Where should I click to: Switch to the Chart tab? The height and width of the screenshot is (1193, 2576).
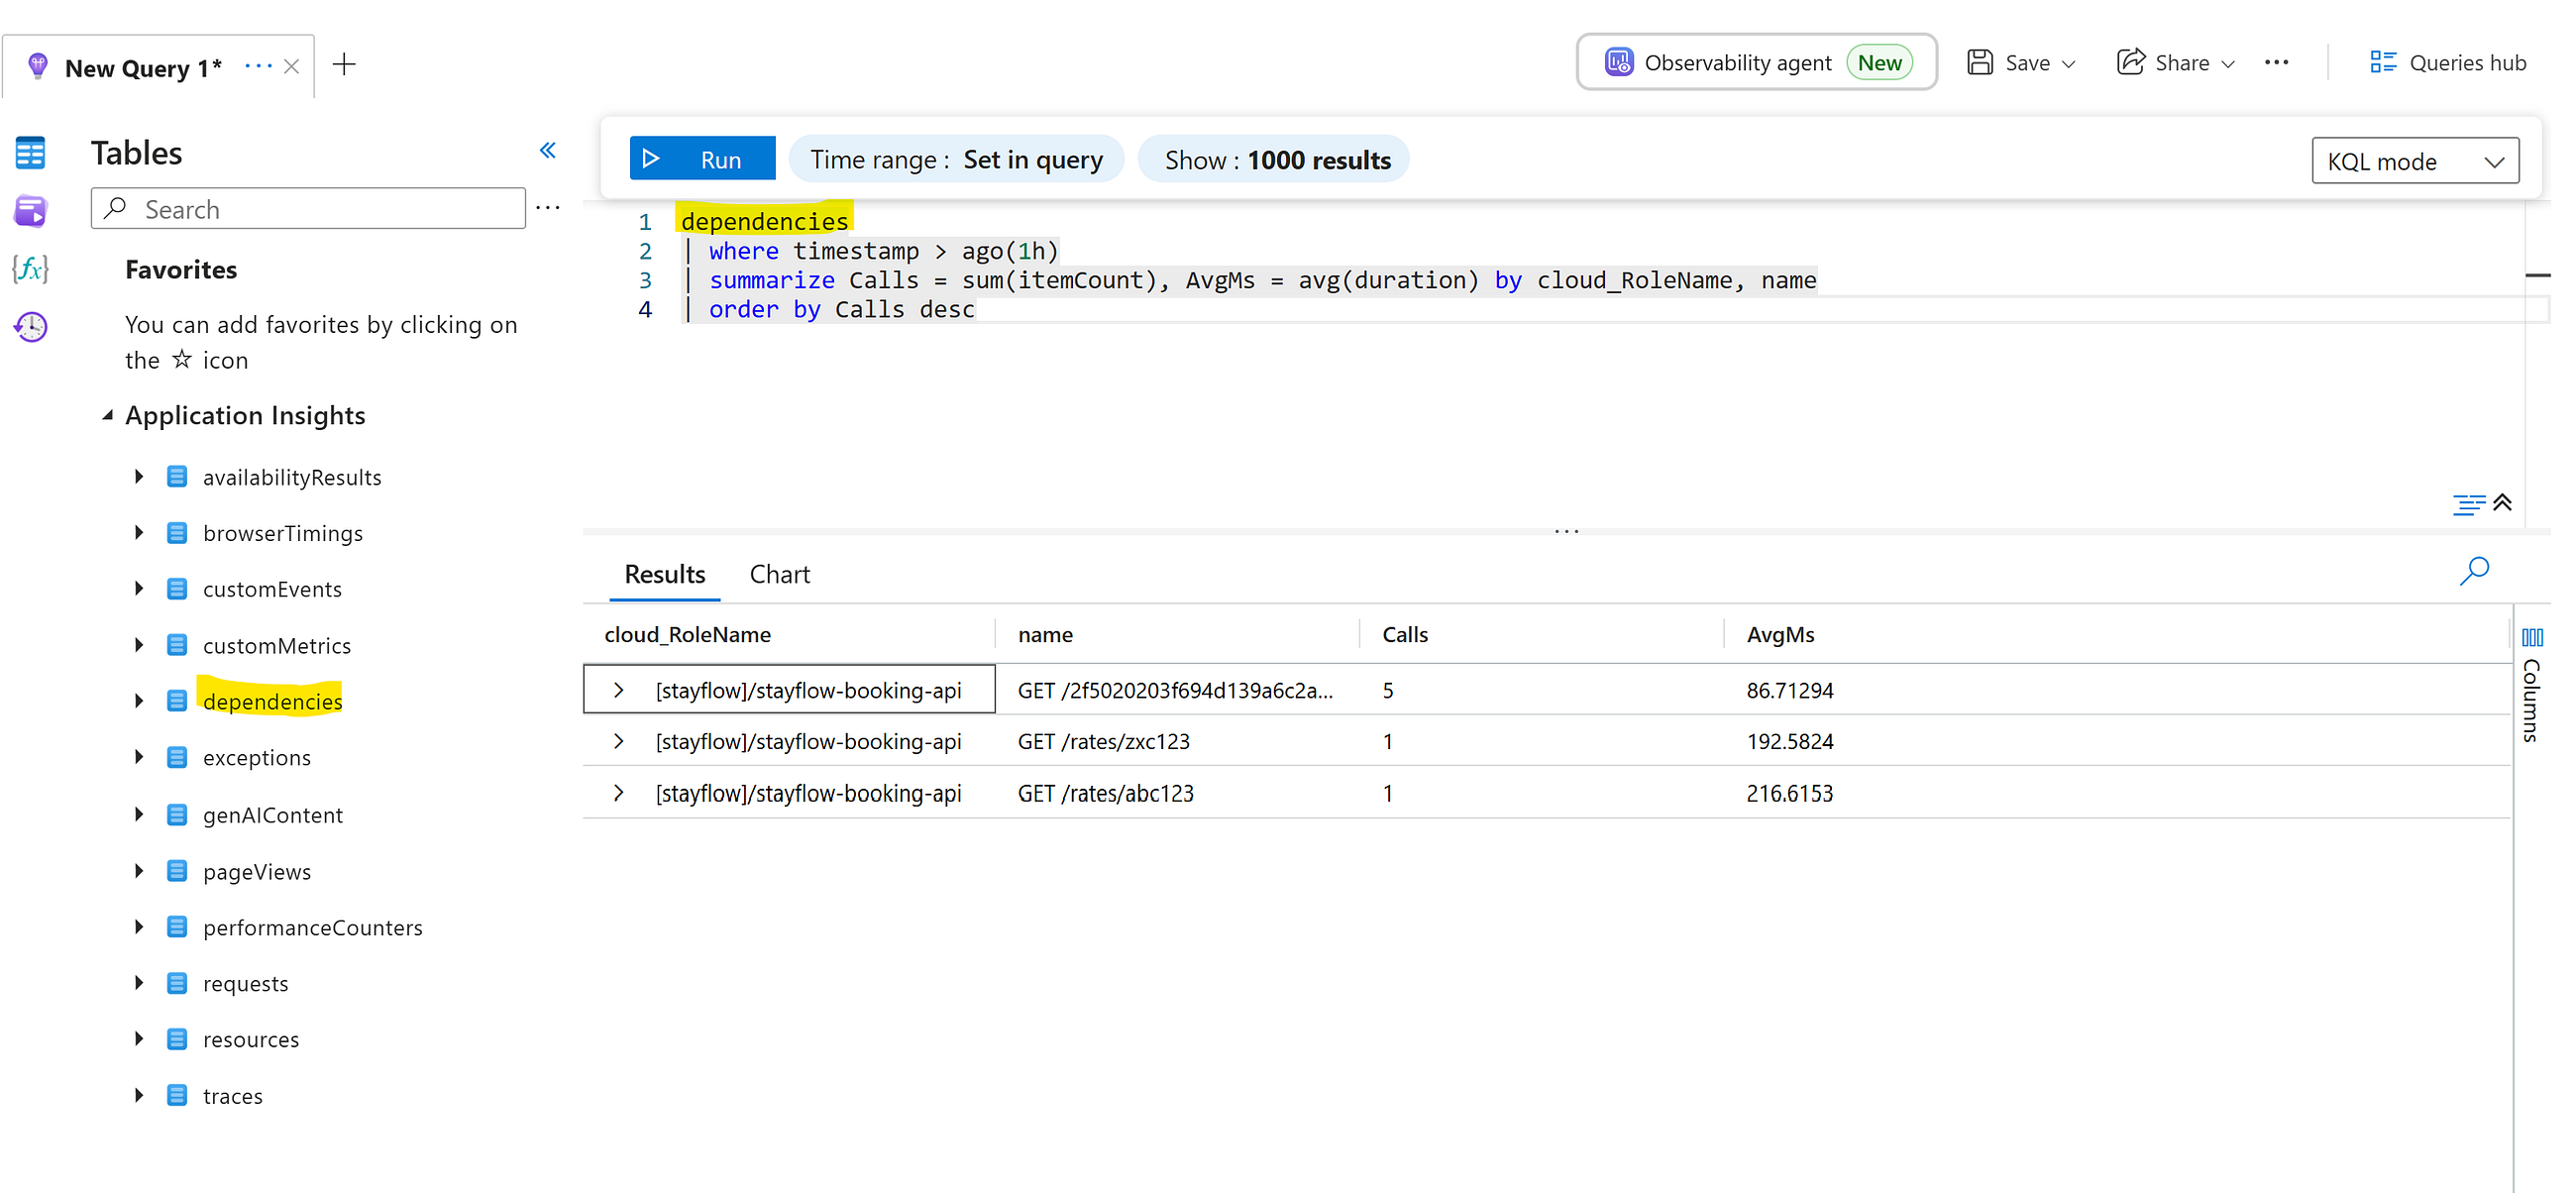[x=779, y=574]
